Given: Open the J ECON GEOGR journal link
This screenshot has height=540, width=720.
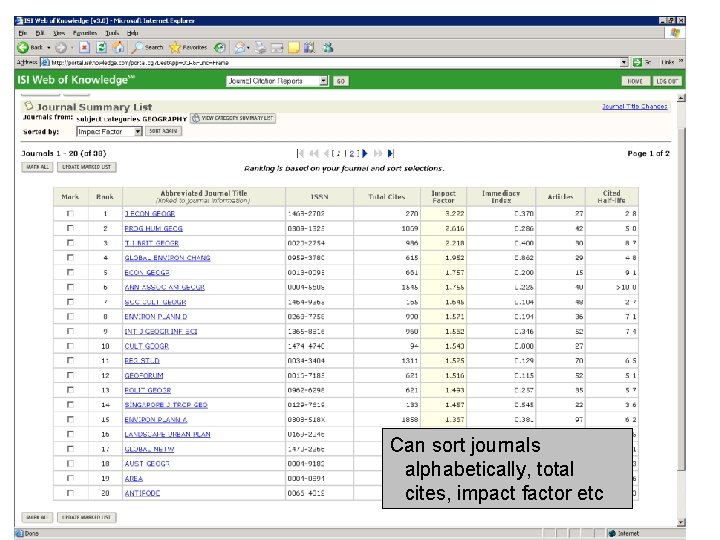Looking at the screenshot, I should tap(150, 214).
